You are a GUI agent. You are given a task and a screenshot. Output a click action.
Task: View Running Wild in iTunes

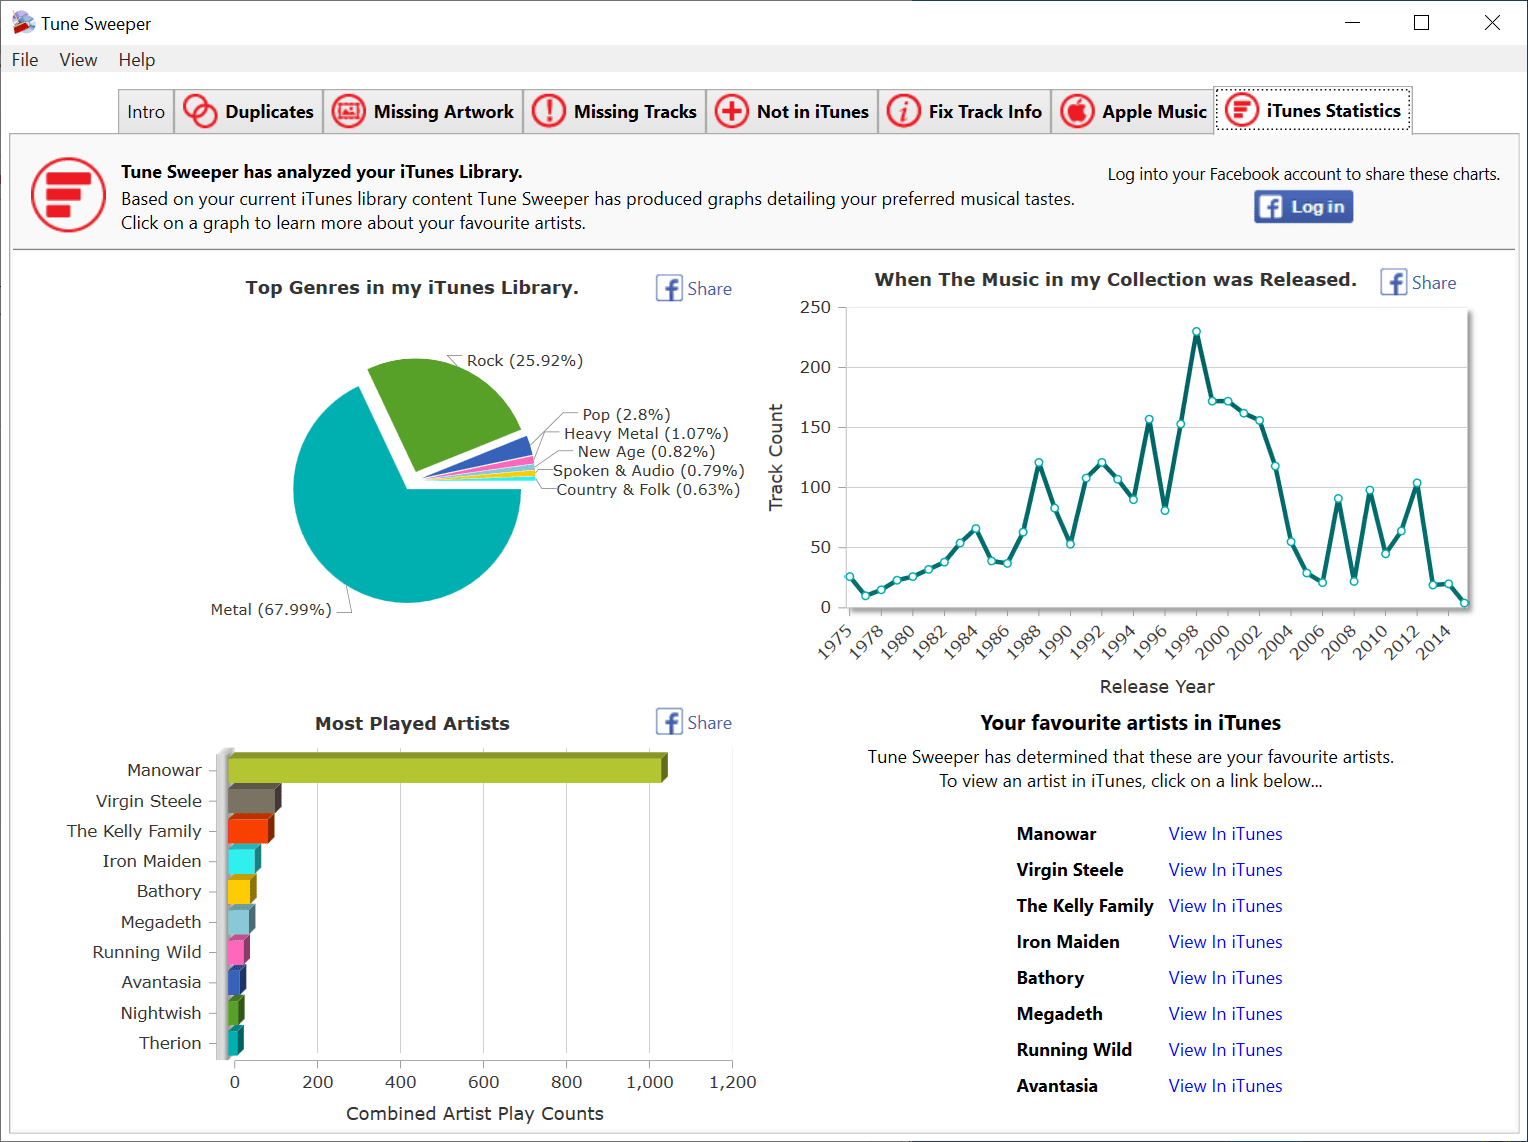point(1225,1050)
